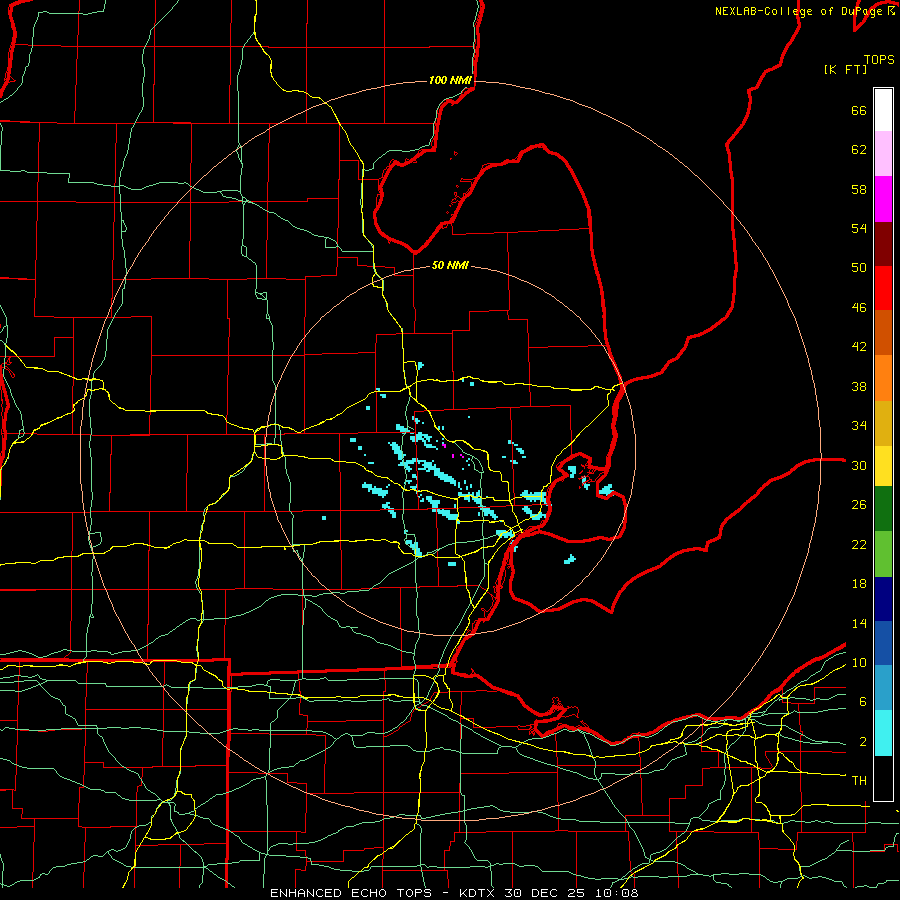The height and width of the screenshot is (900, 900).
Task: Click the light pink legend swatch
Action: [x=883, y=154]
